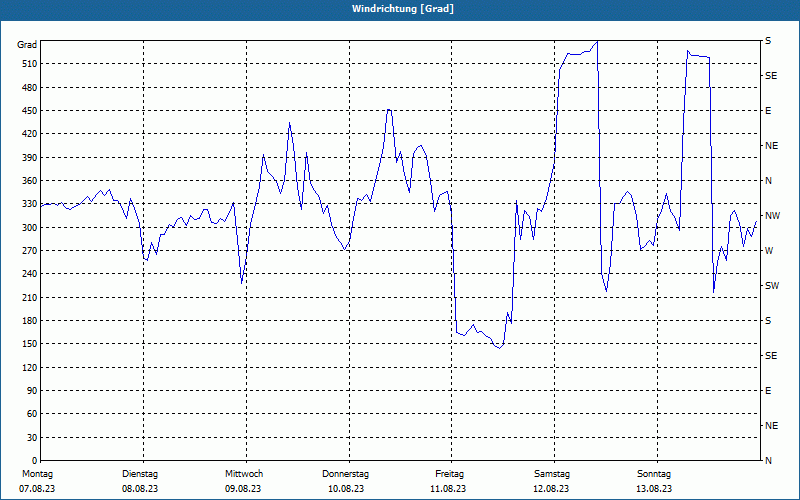
Task: Click the "Freitag" day label
Action: (x=449, y=474)
